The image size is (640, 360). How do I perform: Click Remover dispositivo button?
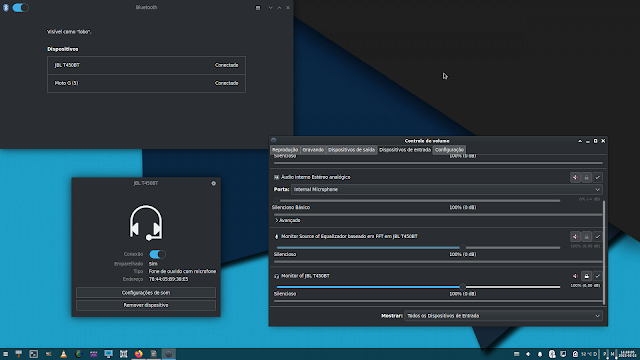[146, 305]
